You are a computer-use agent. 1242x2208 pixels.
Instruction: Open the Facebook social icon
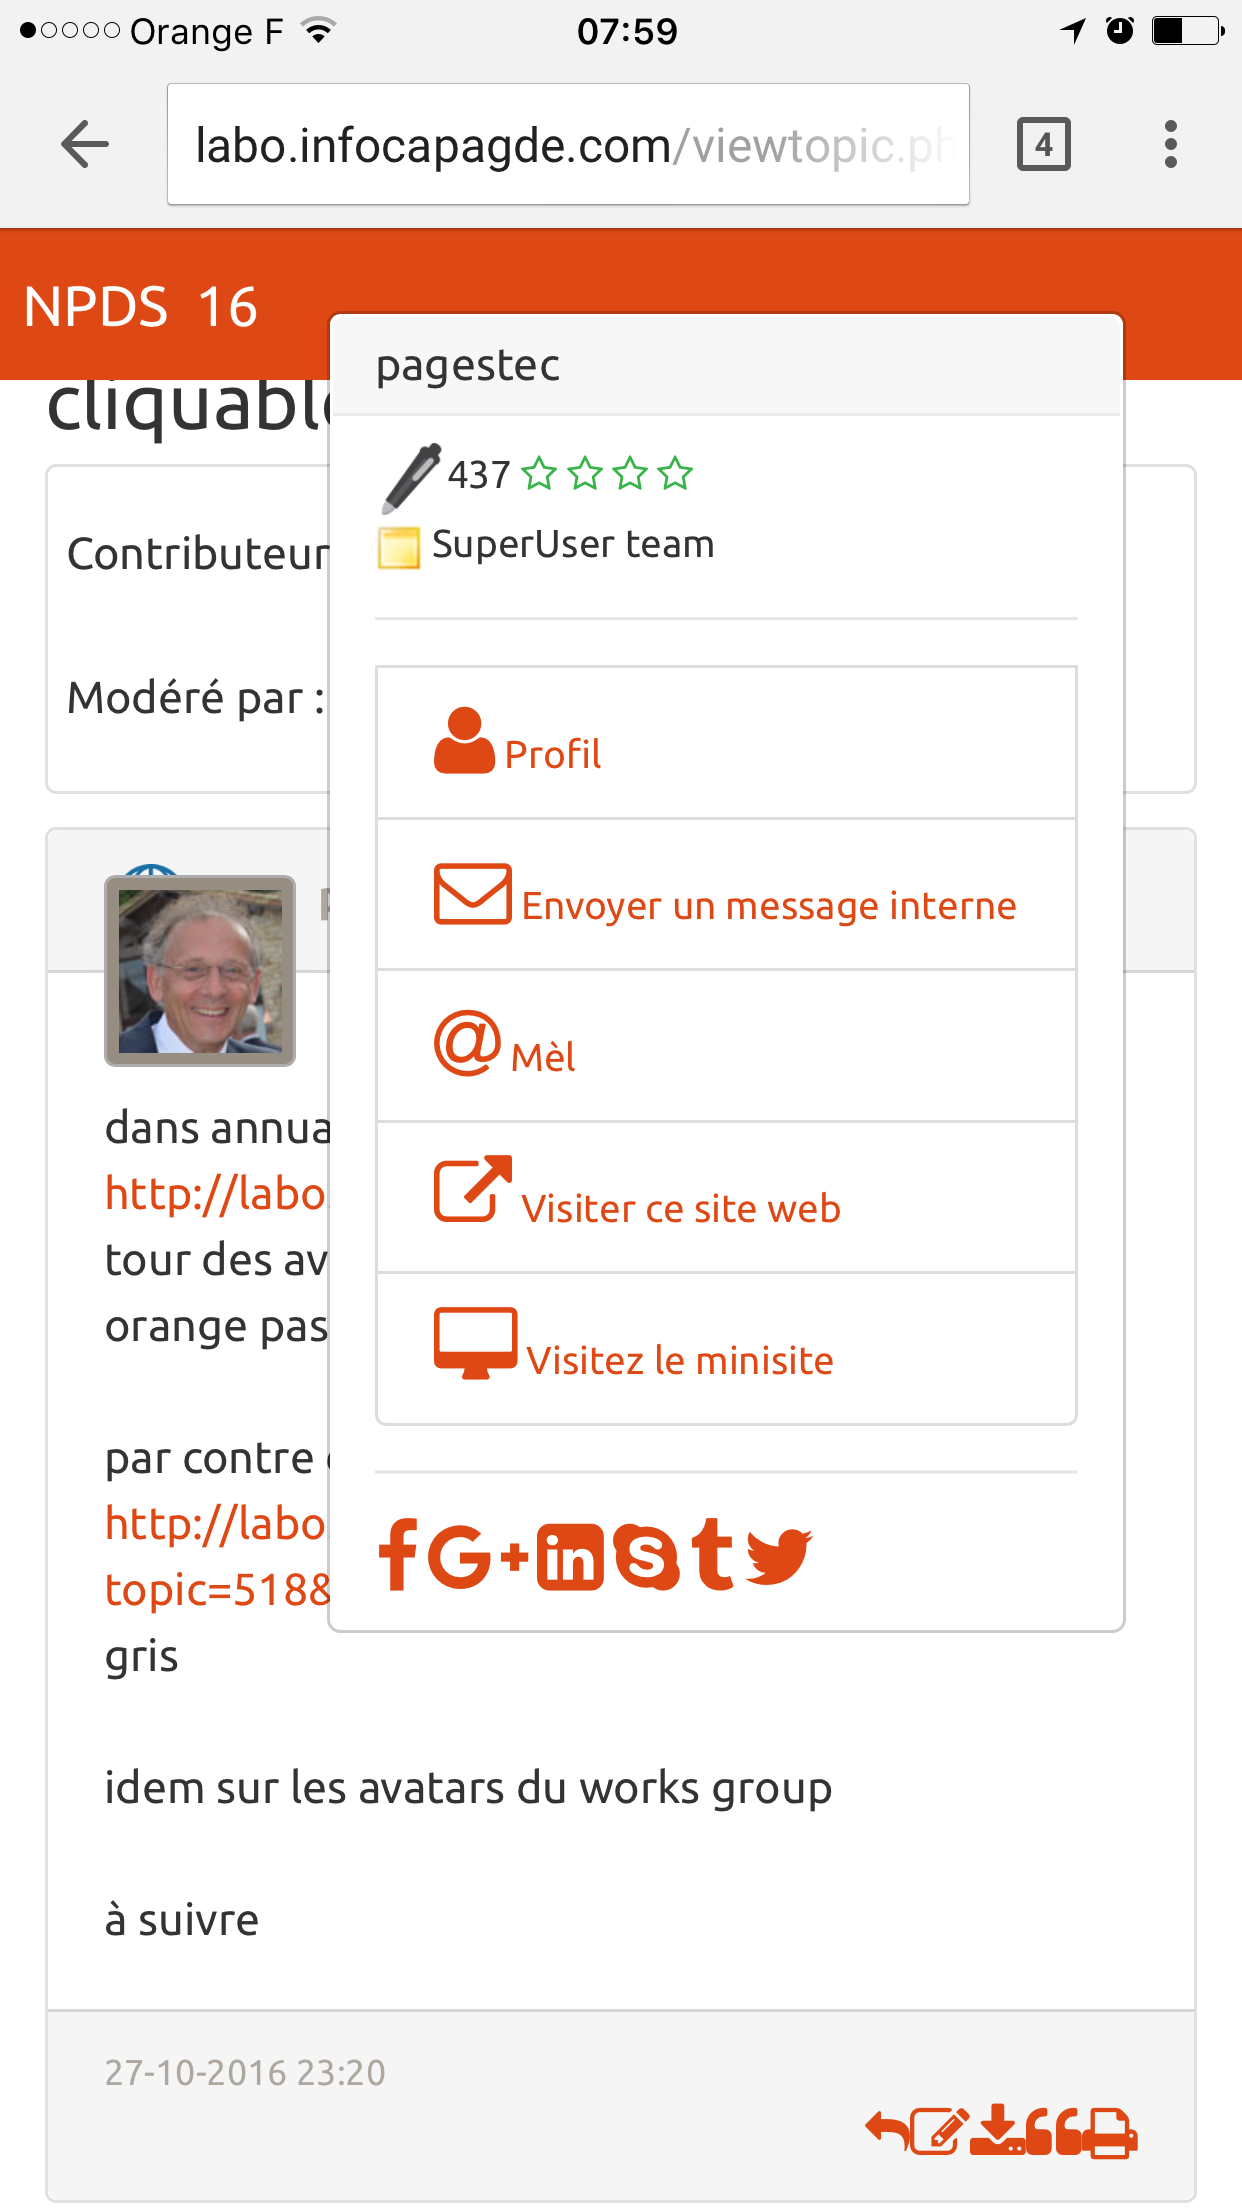[x=398, y=1555]
